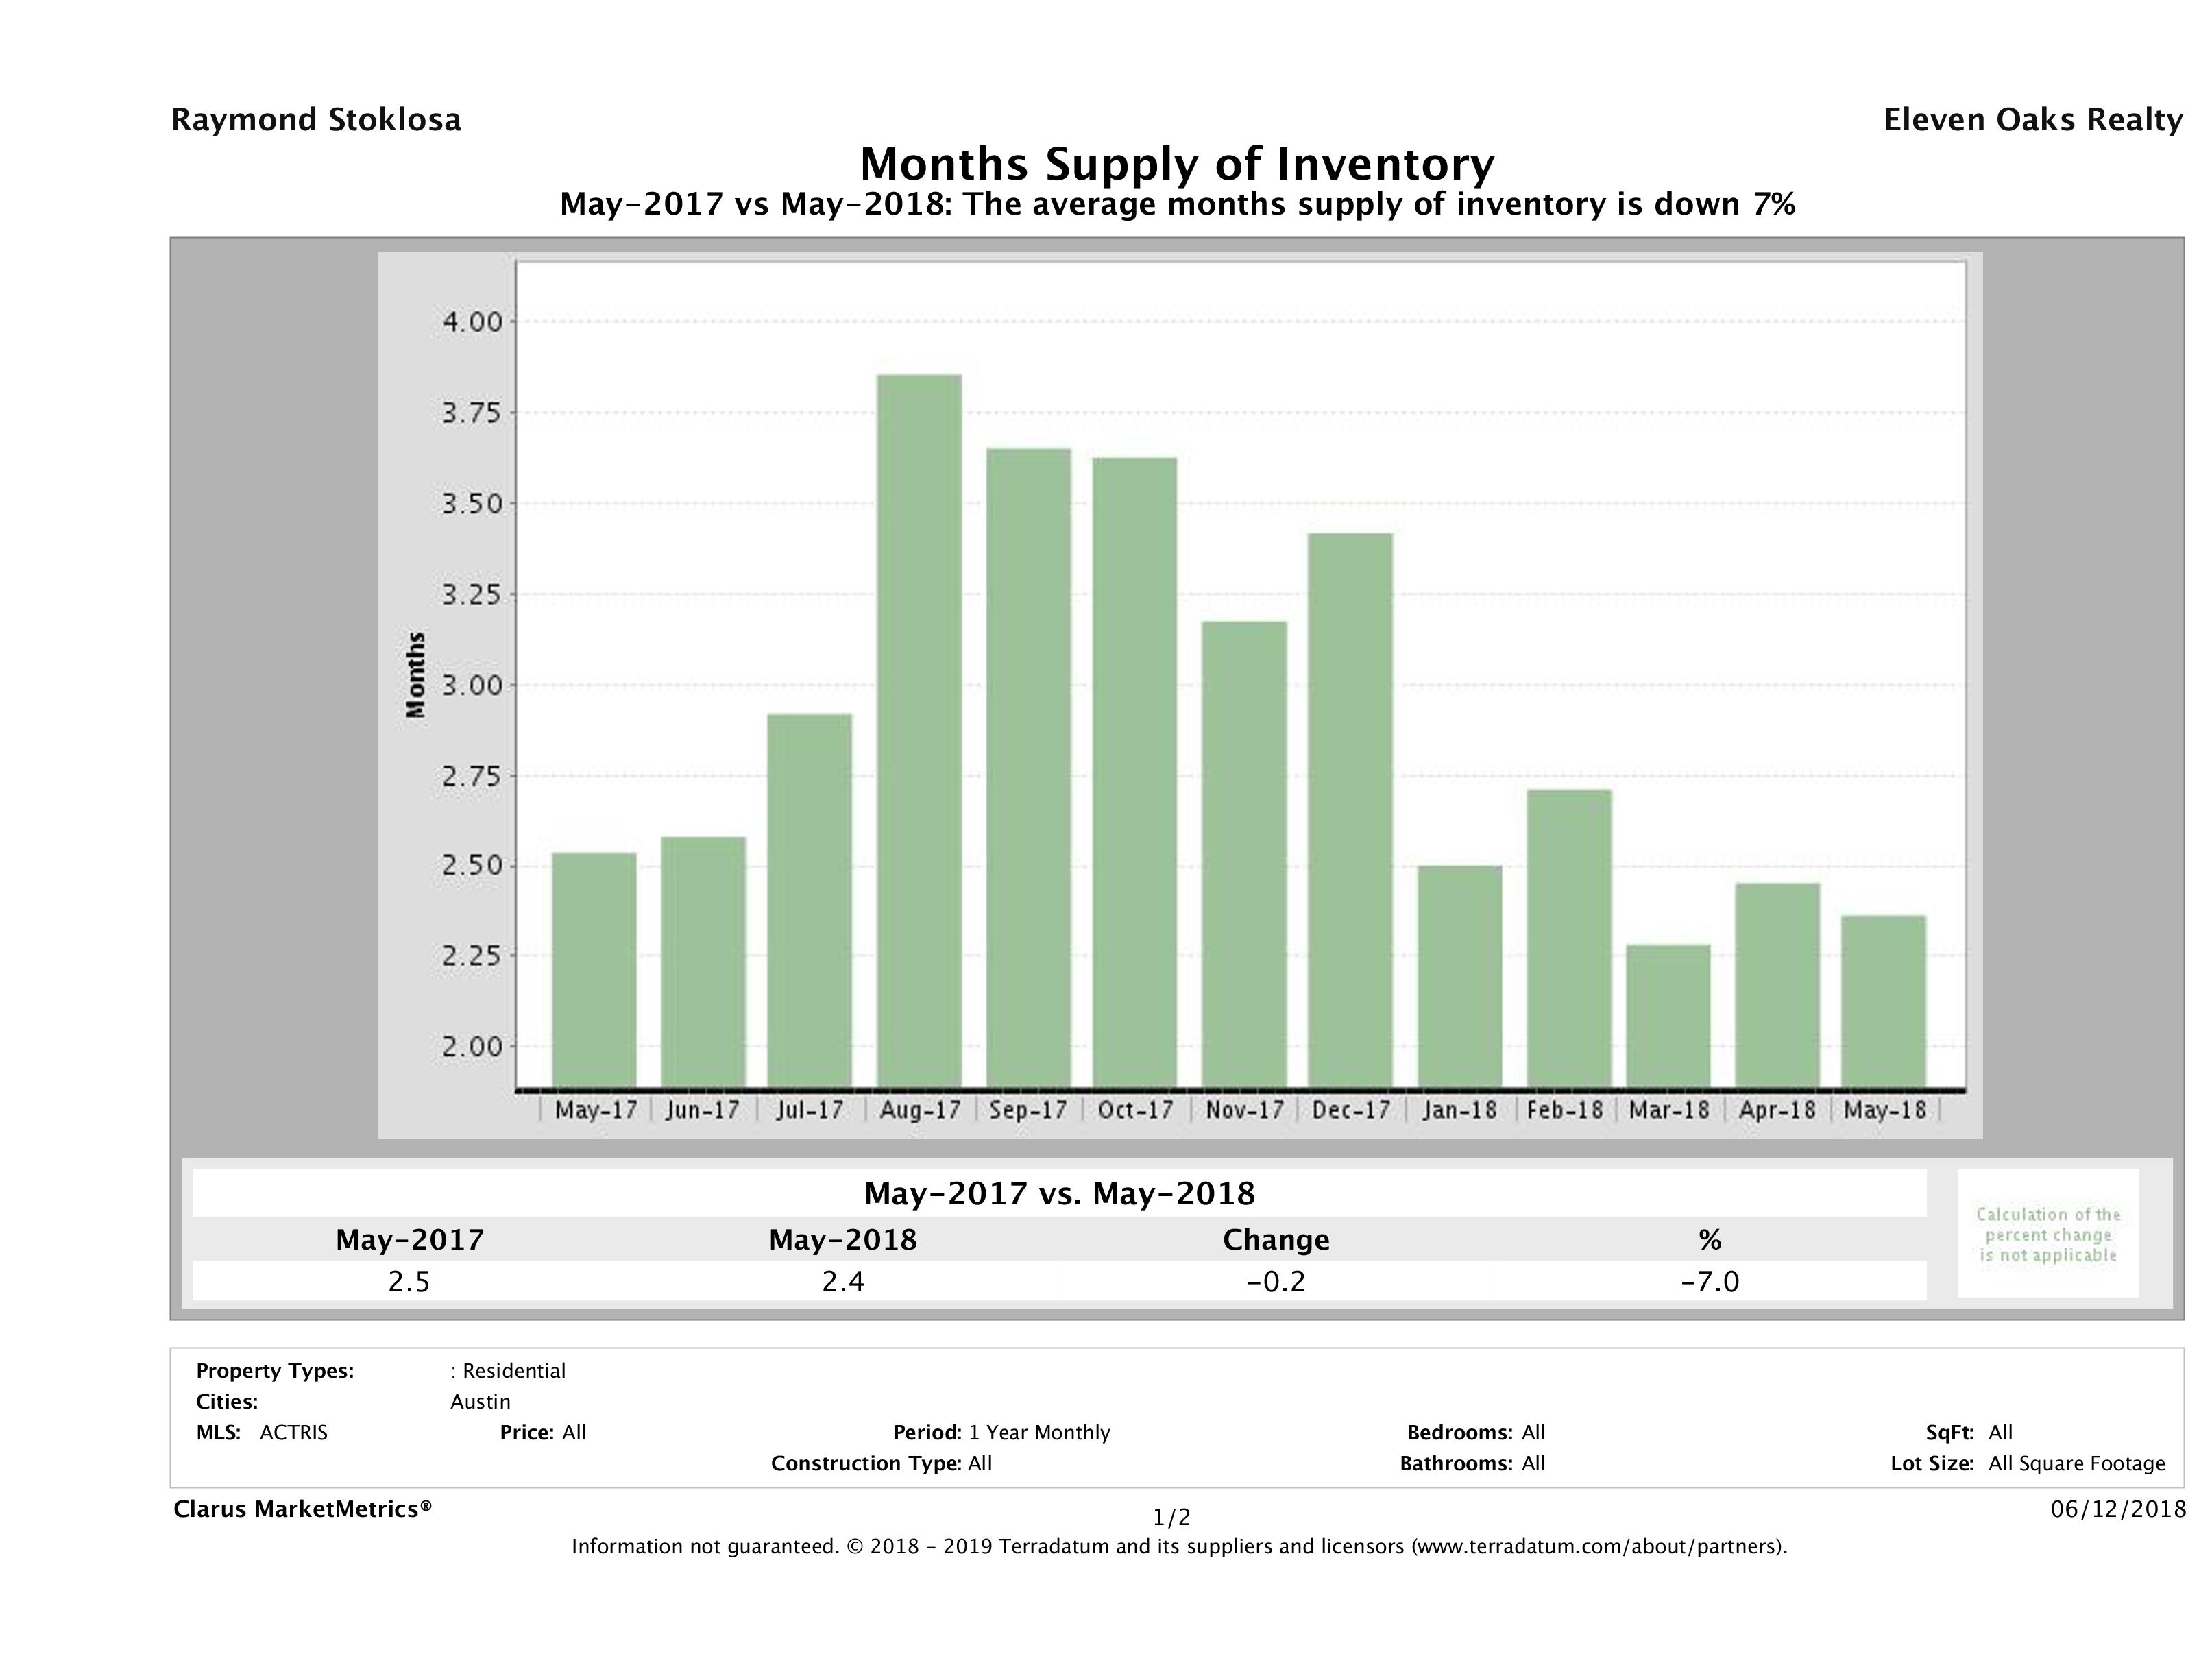Viewport: 2212px width, 1678px height.
Task: Click the Clarus MarketMetrics label
Action: (x=302, y=1509)
